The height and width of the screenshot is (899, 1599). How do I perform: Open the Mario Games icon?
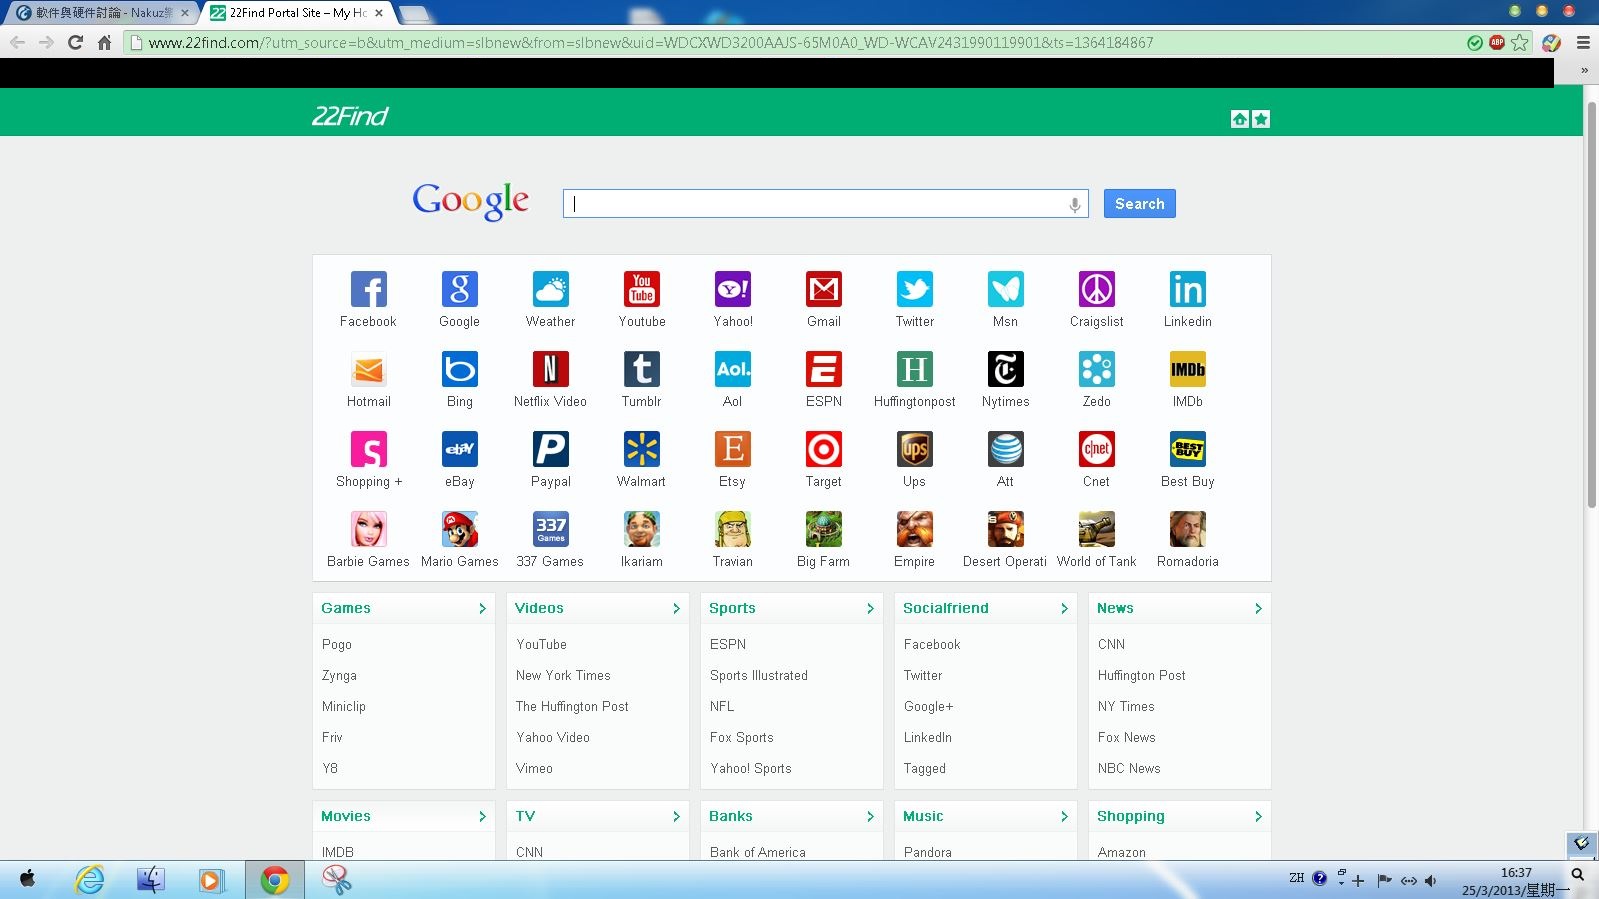pos(460,530)
